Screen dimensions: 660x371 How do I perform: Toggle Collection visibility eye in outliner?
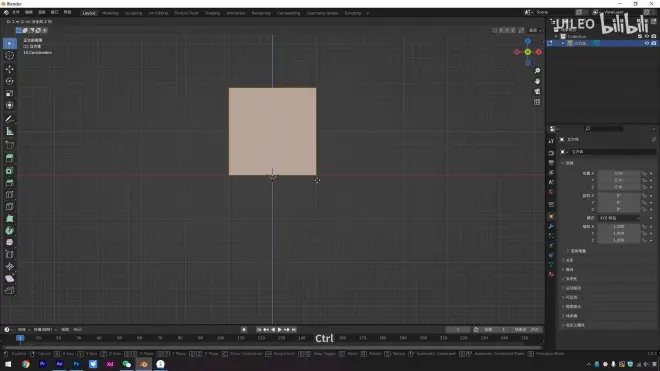point(647,37)
